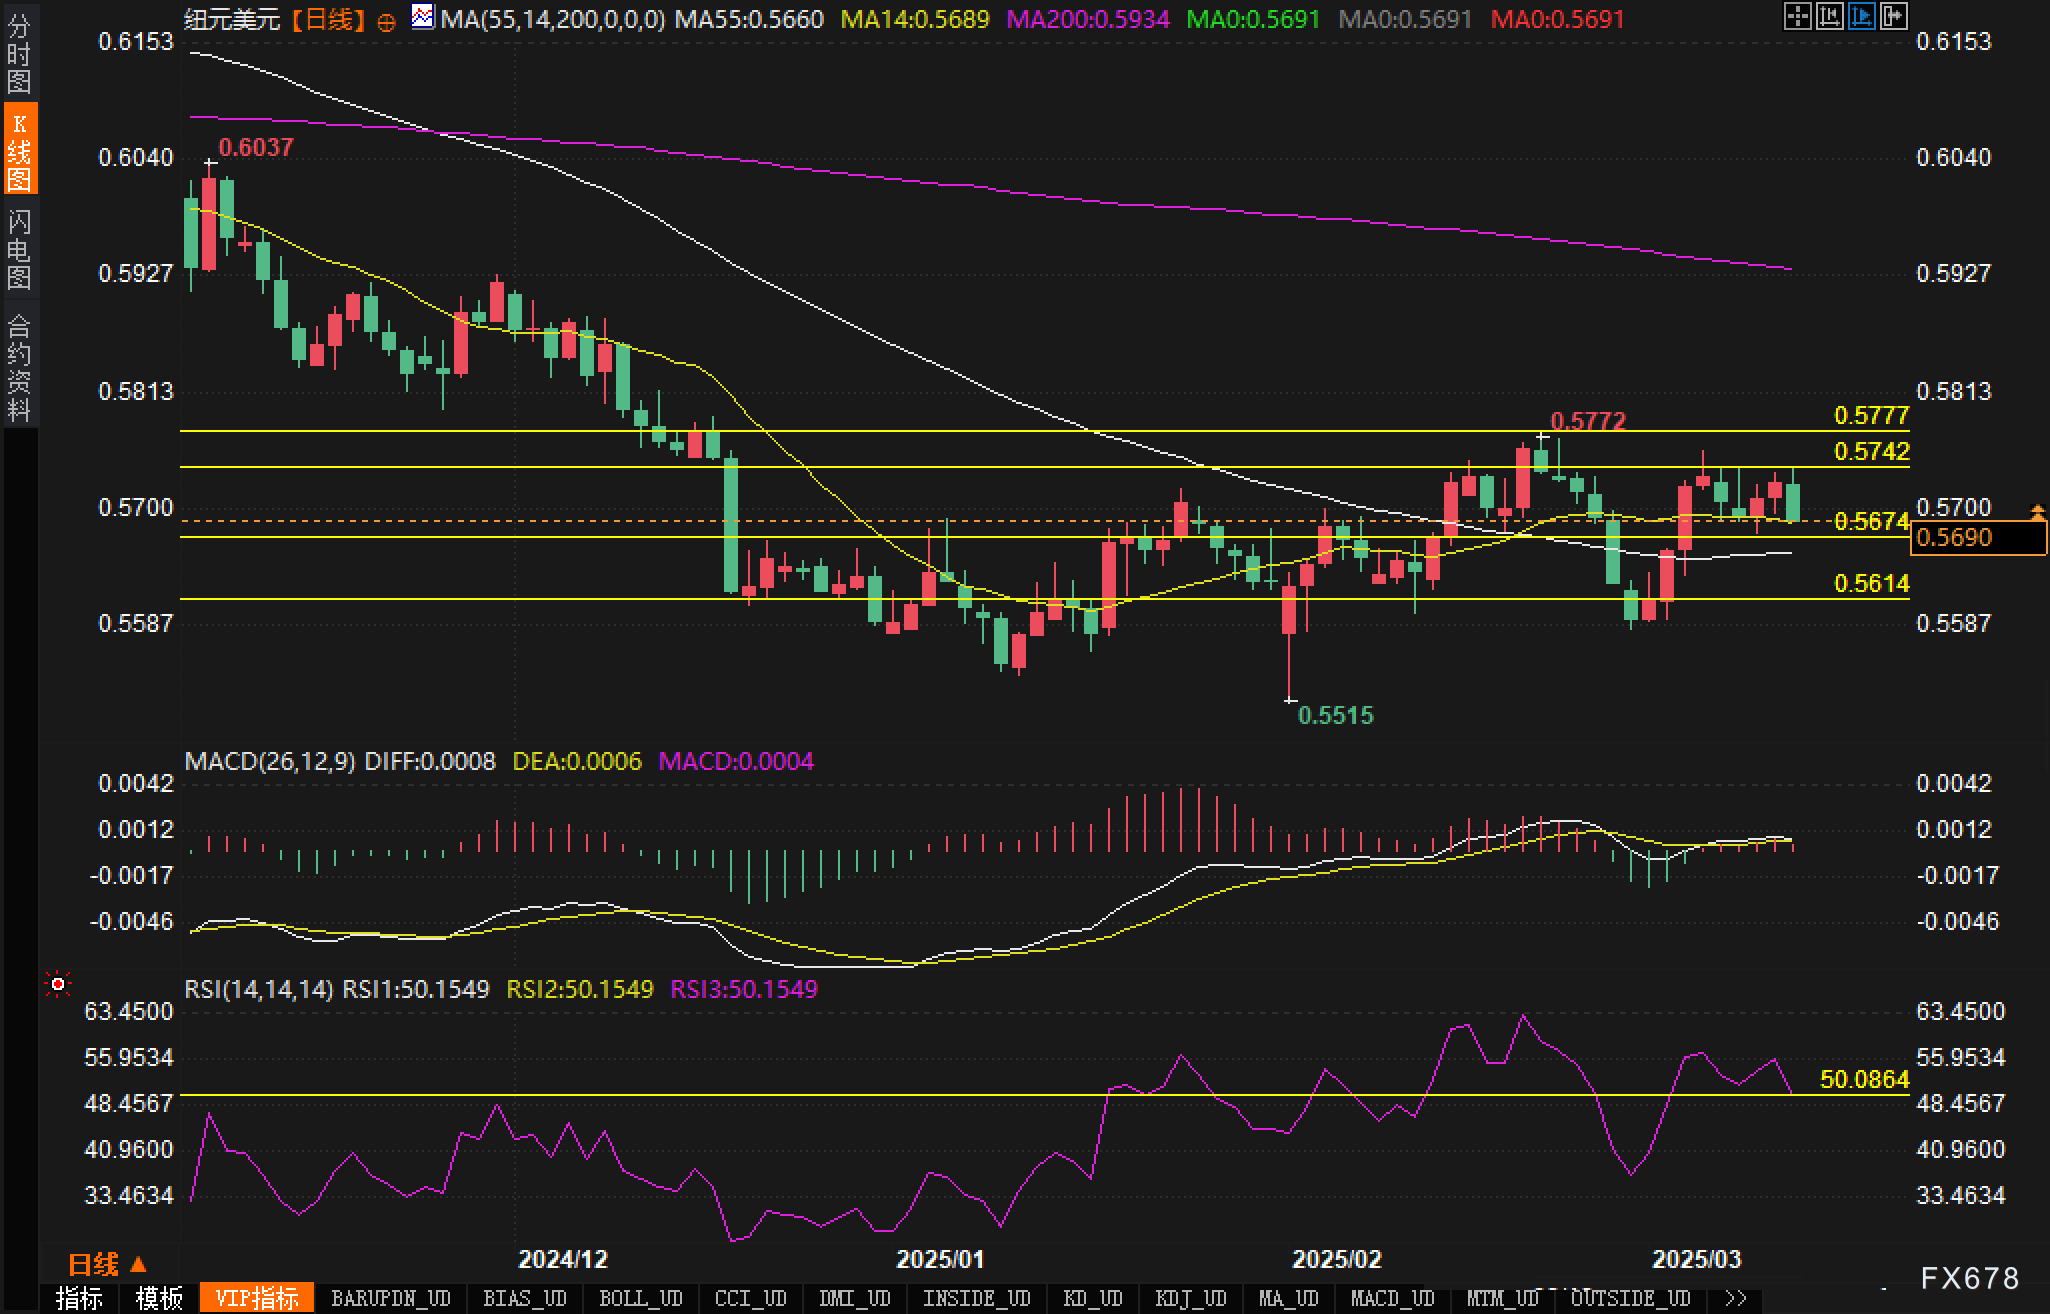Click the red sun marker next to the RSI panel

point(58,986)
